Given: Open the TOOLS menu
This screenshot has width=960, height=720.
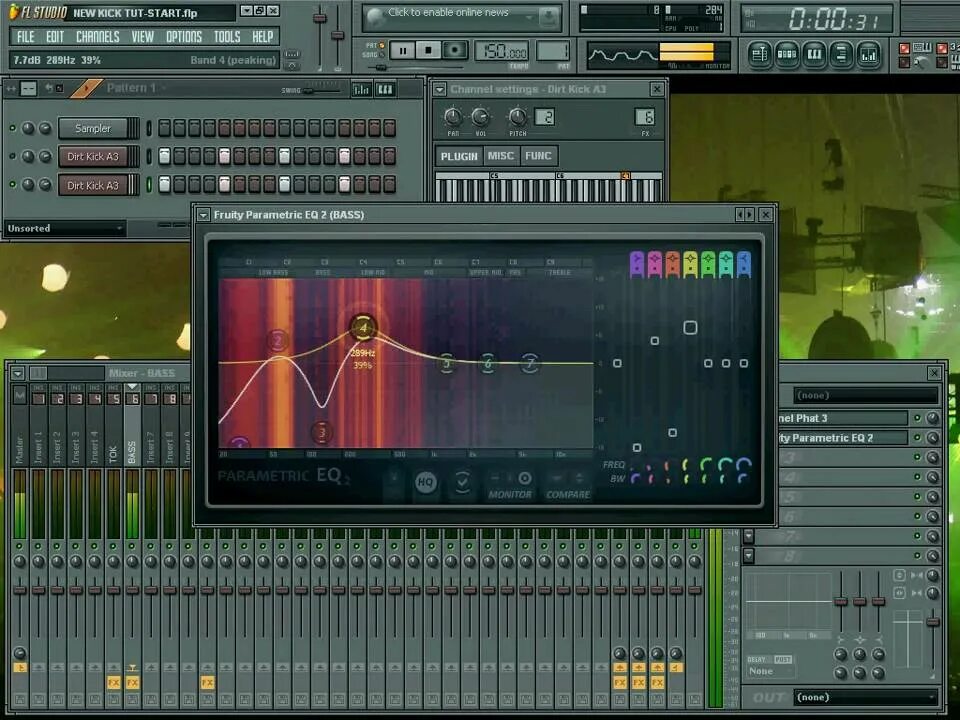Looking at the screenshot, I should (x=227, y=37).
